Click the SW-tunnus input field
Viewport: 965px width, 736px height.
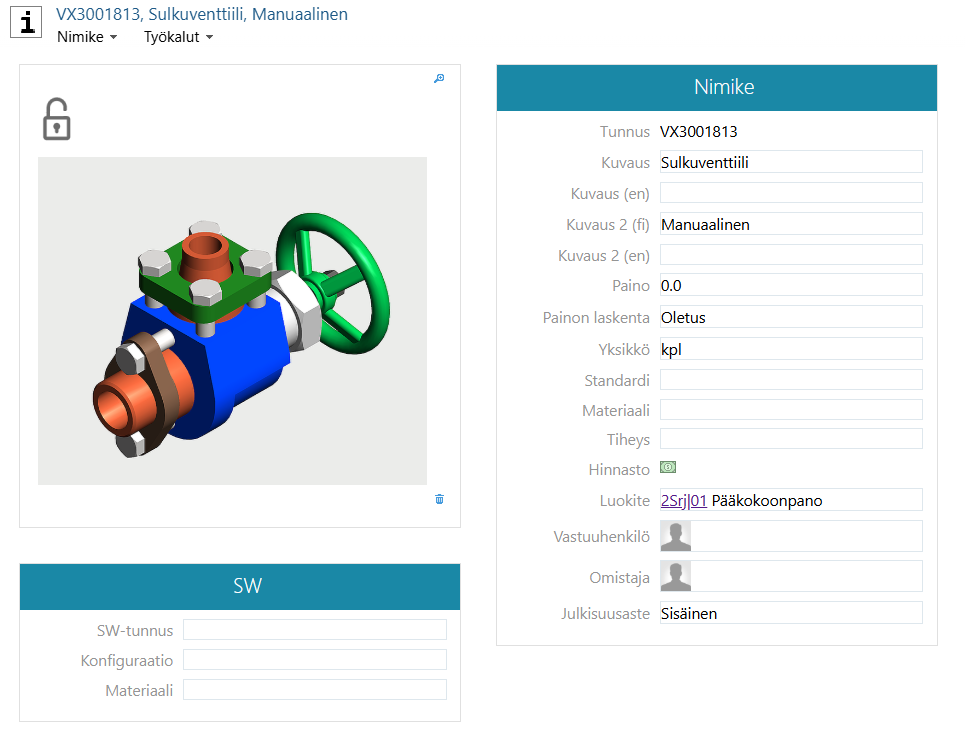pyautogui.click(x=314, y=630)
